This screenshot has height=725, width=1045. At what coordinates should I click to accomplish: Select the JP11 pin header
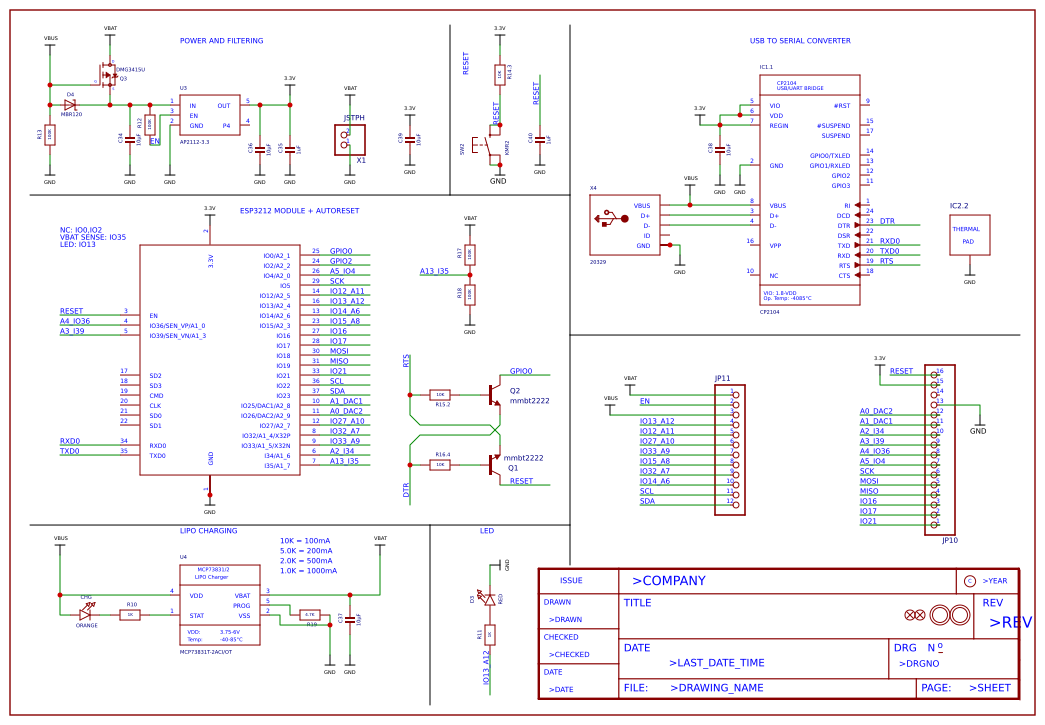[x=730, y=450]
